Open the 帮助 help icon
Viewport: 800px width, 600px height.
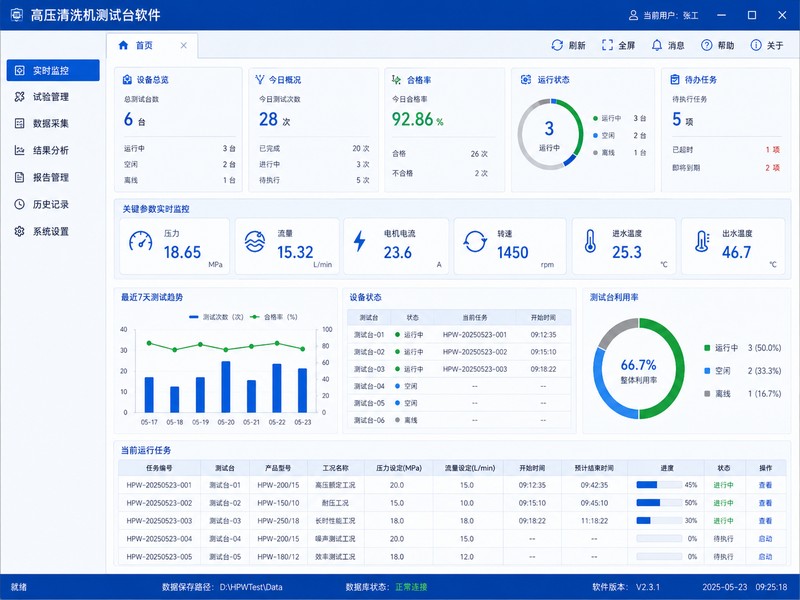tap(707, 45)
